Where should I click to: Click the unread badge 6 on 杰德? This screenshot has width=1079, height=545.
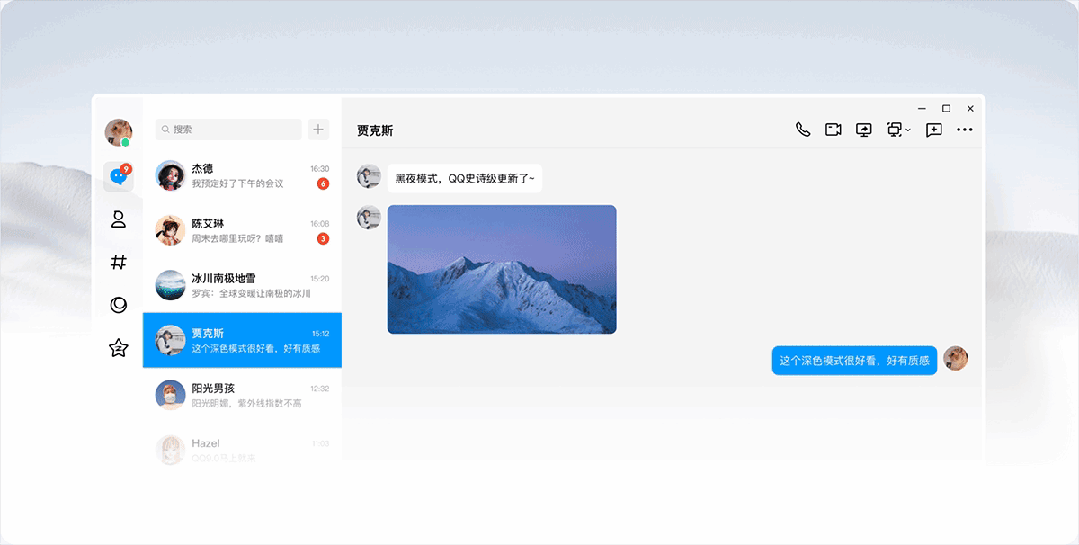tap(323, 184)
